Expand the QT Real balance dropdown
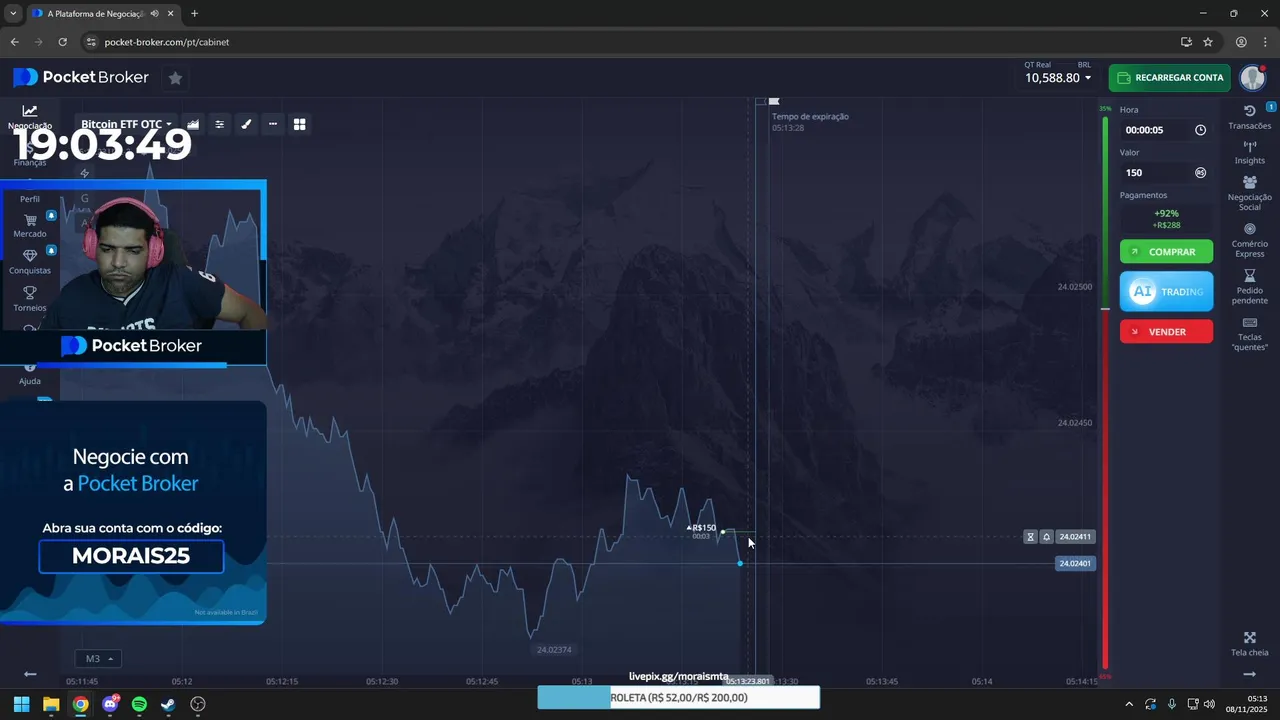Screen dimensions: 1280x720 [x=1058, y=78]
